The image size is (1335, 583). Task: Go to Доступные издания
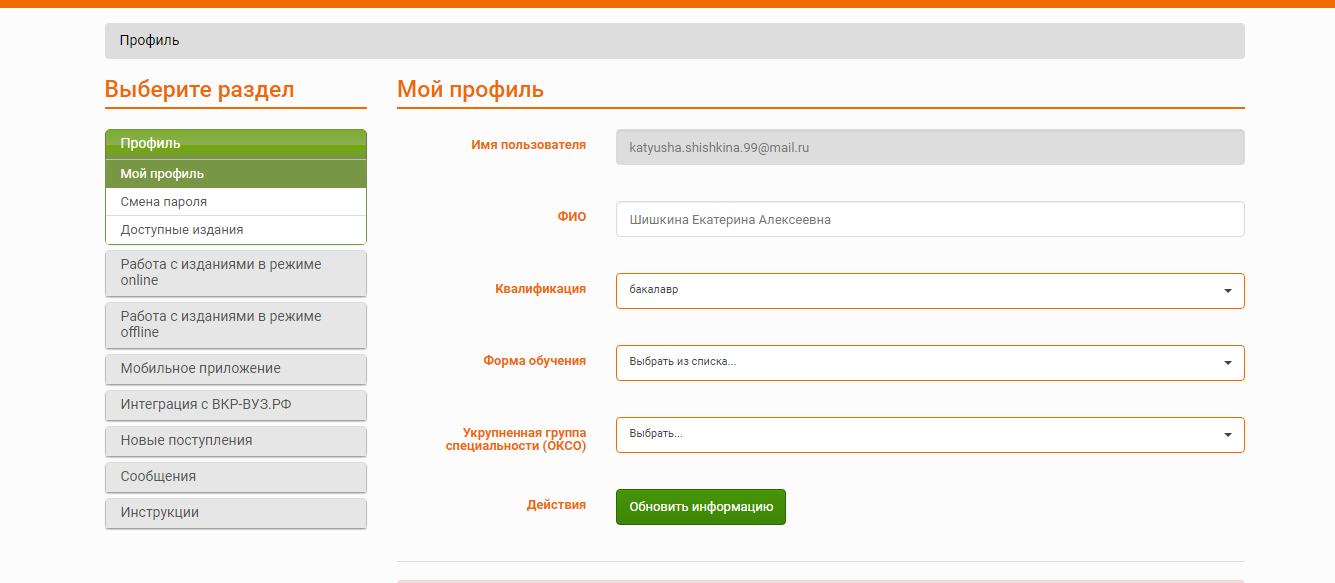click(x=182, y=230)
